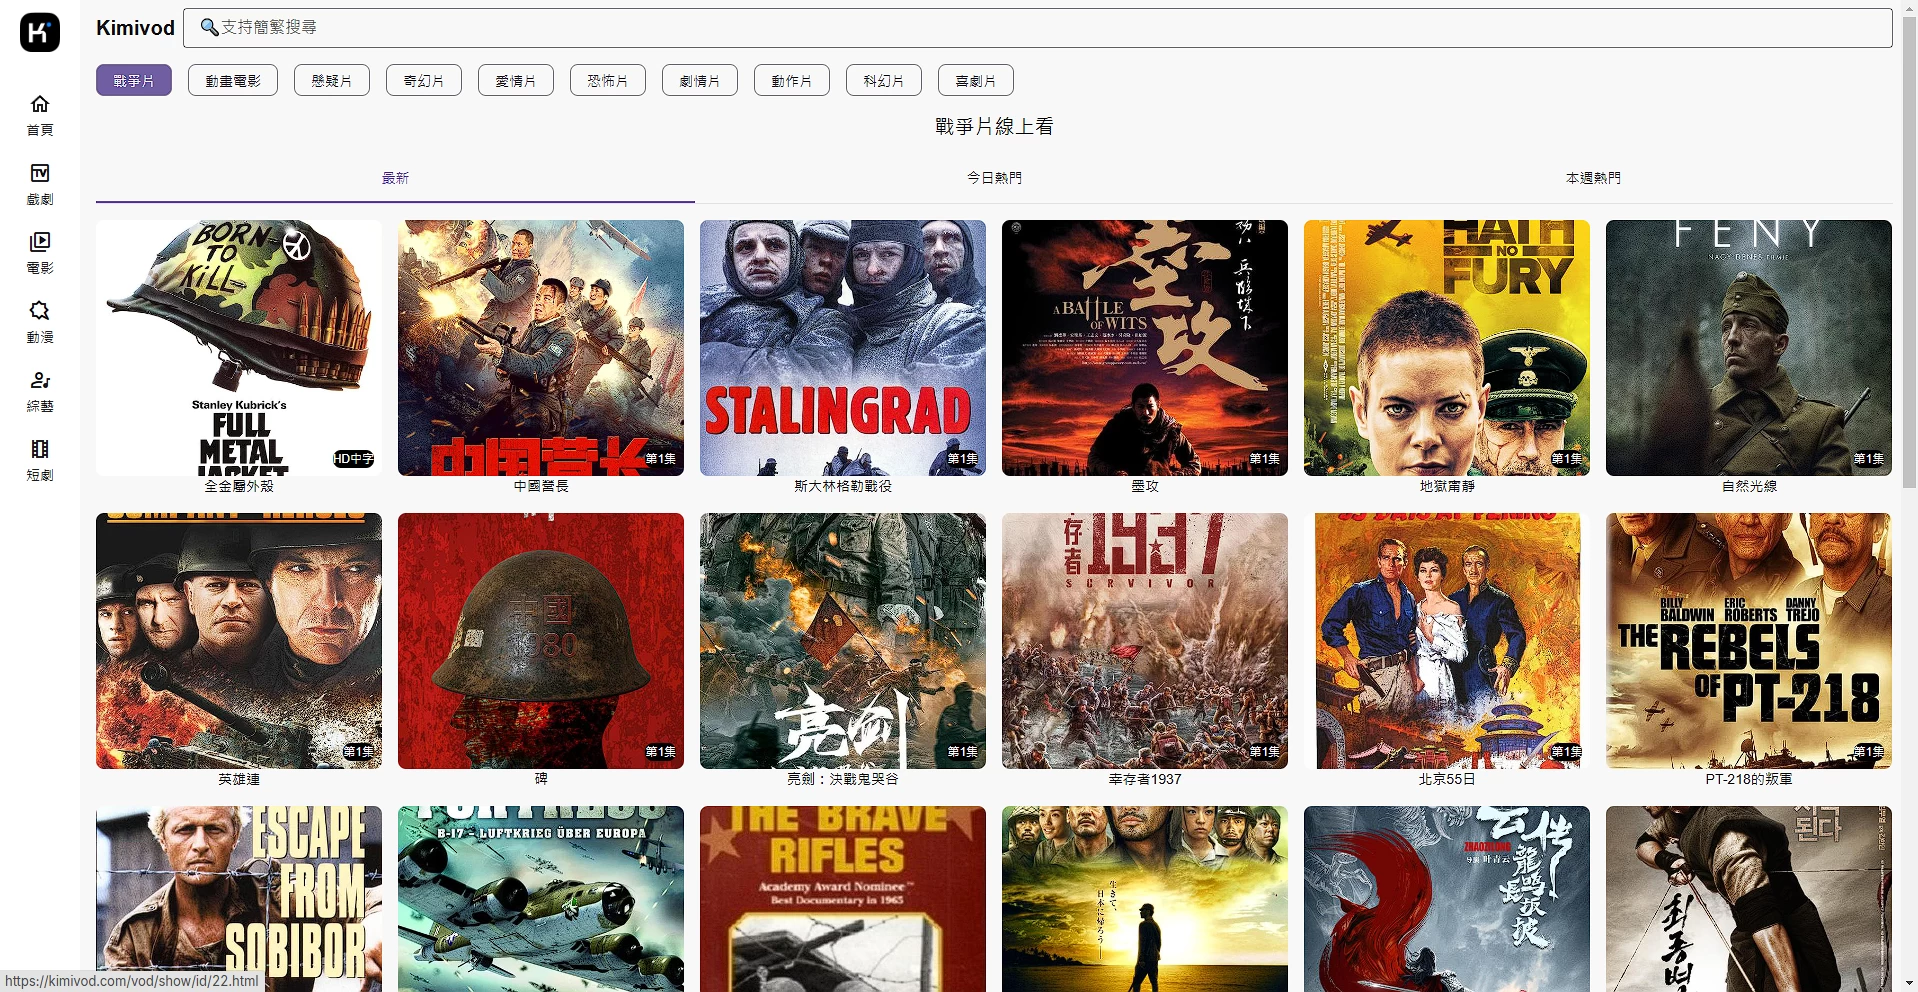This screenshot has height=992, width=1918.
Task: Open the 首頁 home icon
Action: [40, 104]
